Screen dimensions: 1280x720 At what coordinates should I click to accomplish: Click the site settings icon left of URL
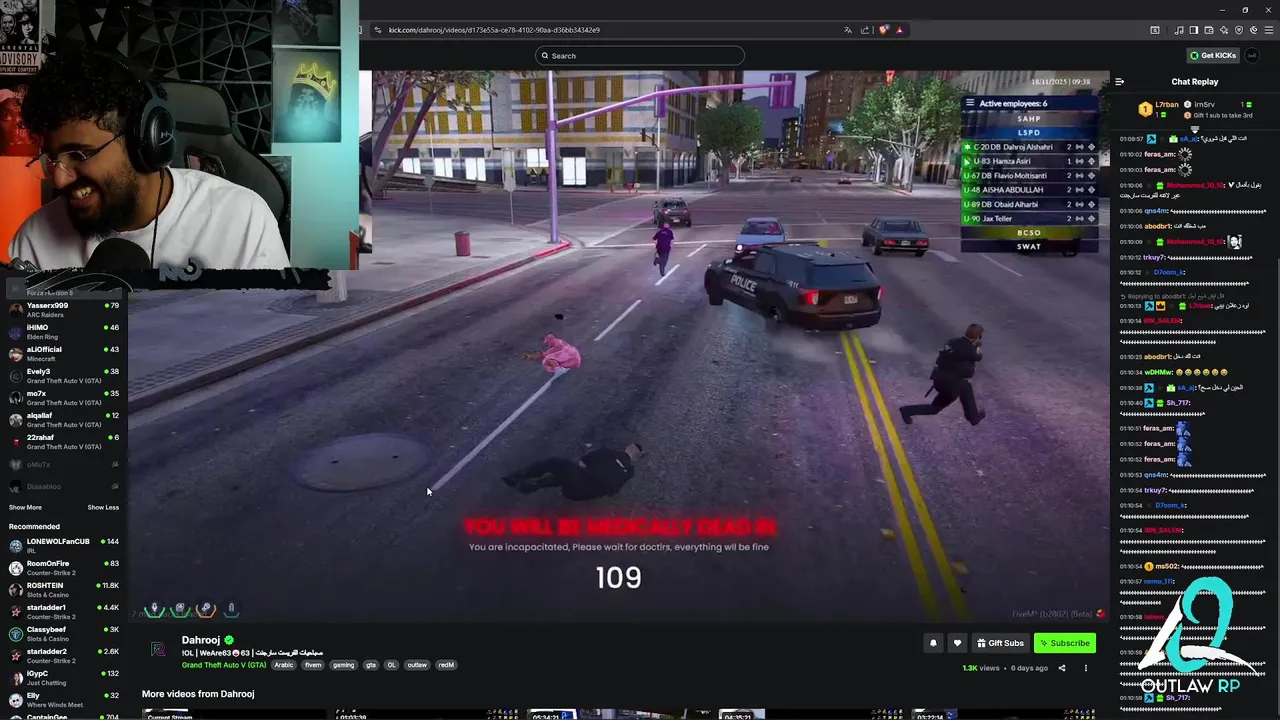tap(378, 30)
